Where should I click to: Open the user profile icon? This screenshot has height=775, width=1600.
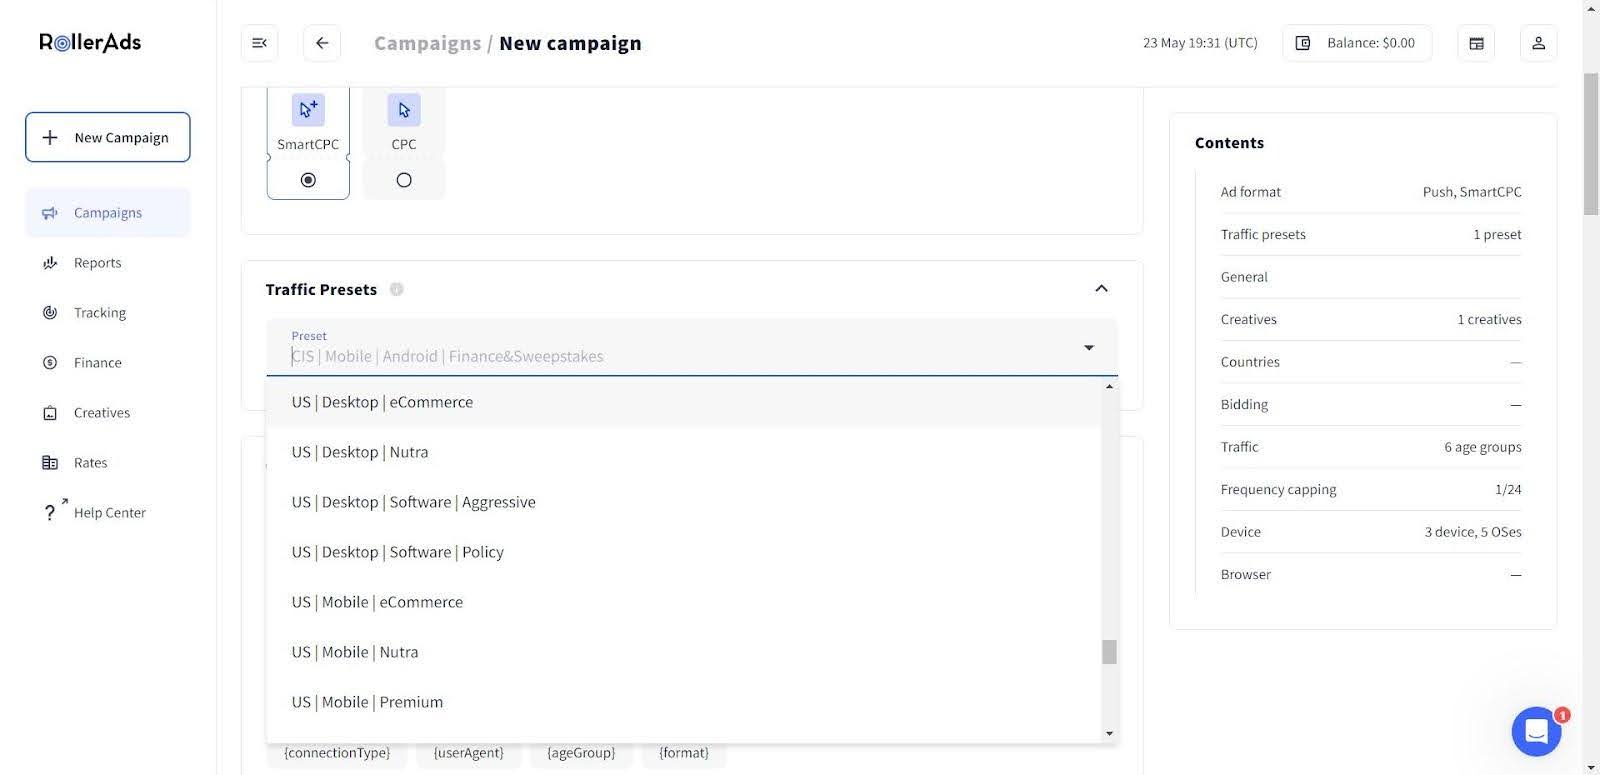(x=1538, y=43)
